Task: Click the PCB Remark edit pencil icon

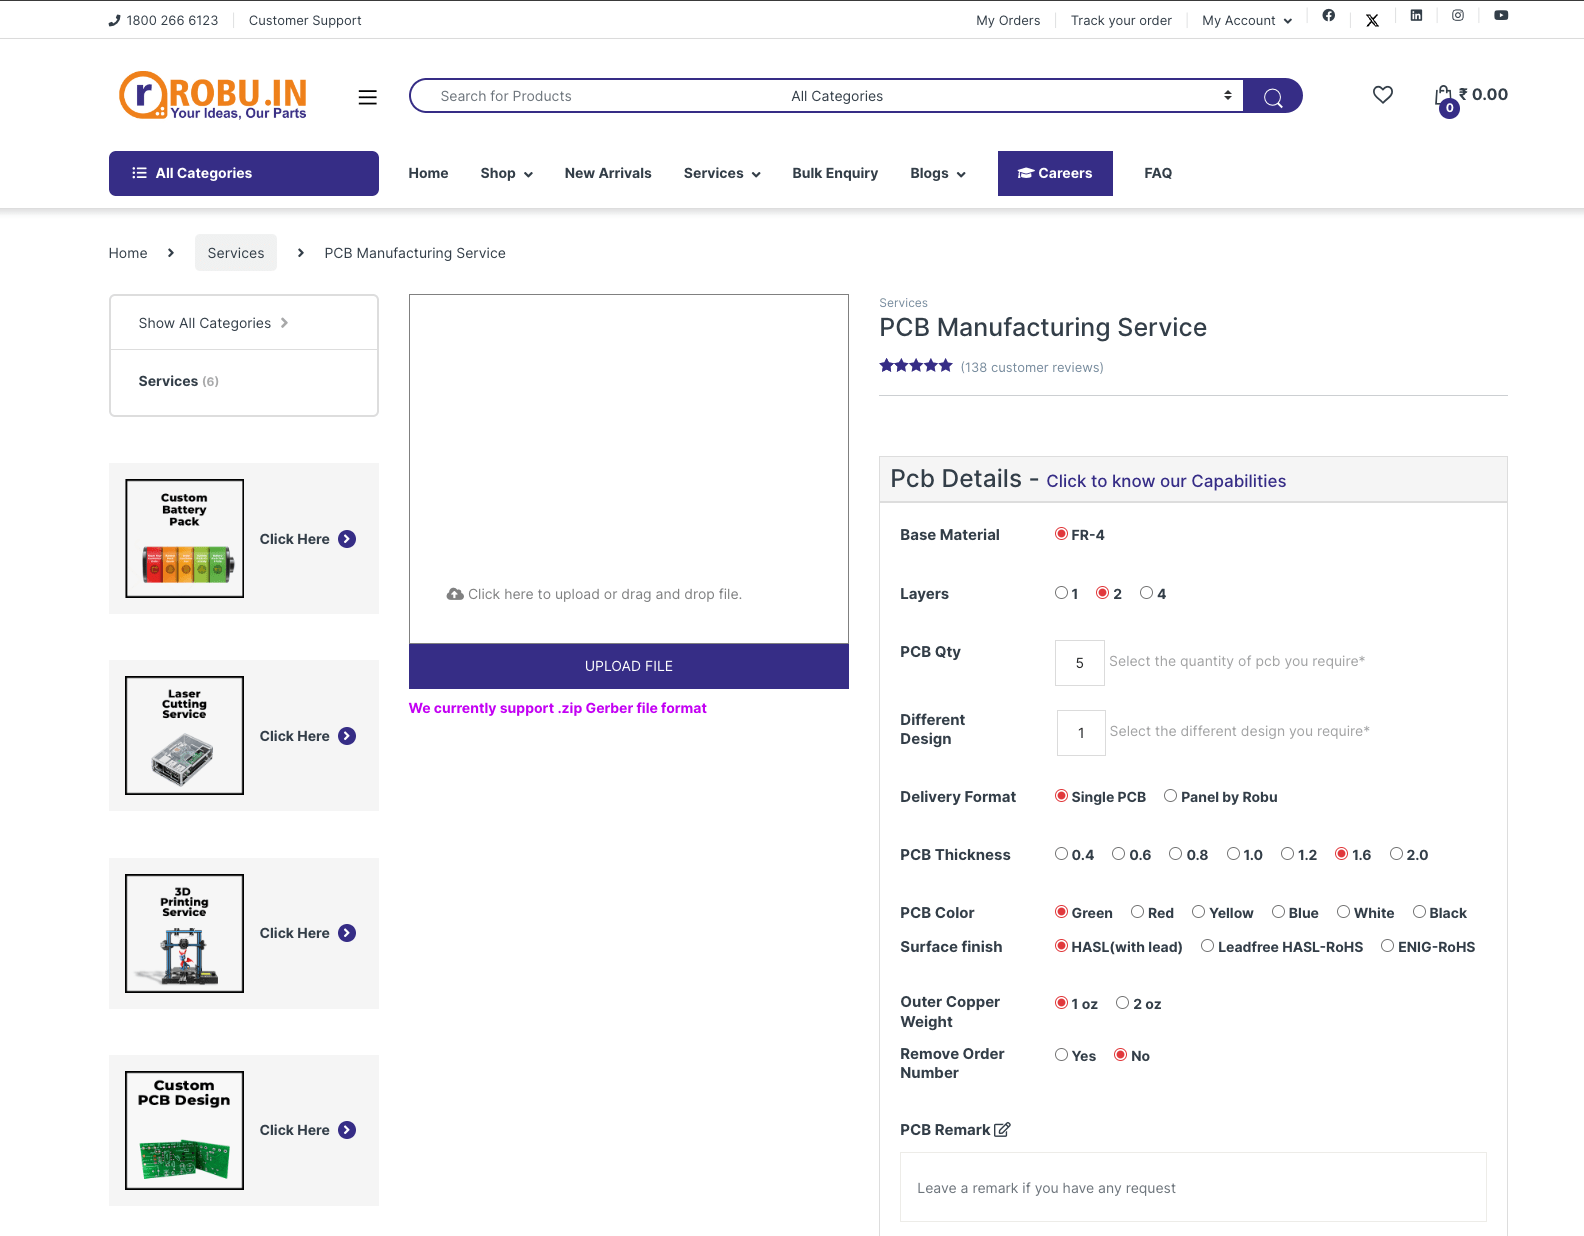Action: [1002, 1130]
